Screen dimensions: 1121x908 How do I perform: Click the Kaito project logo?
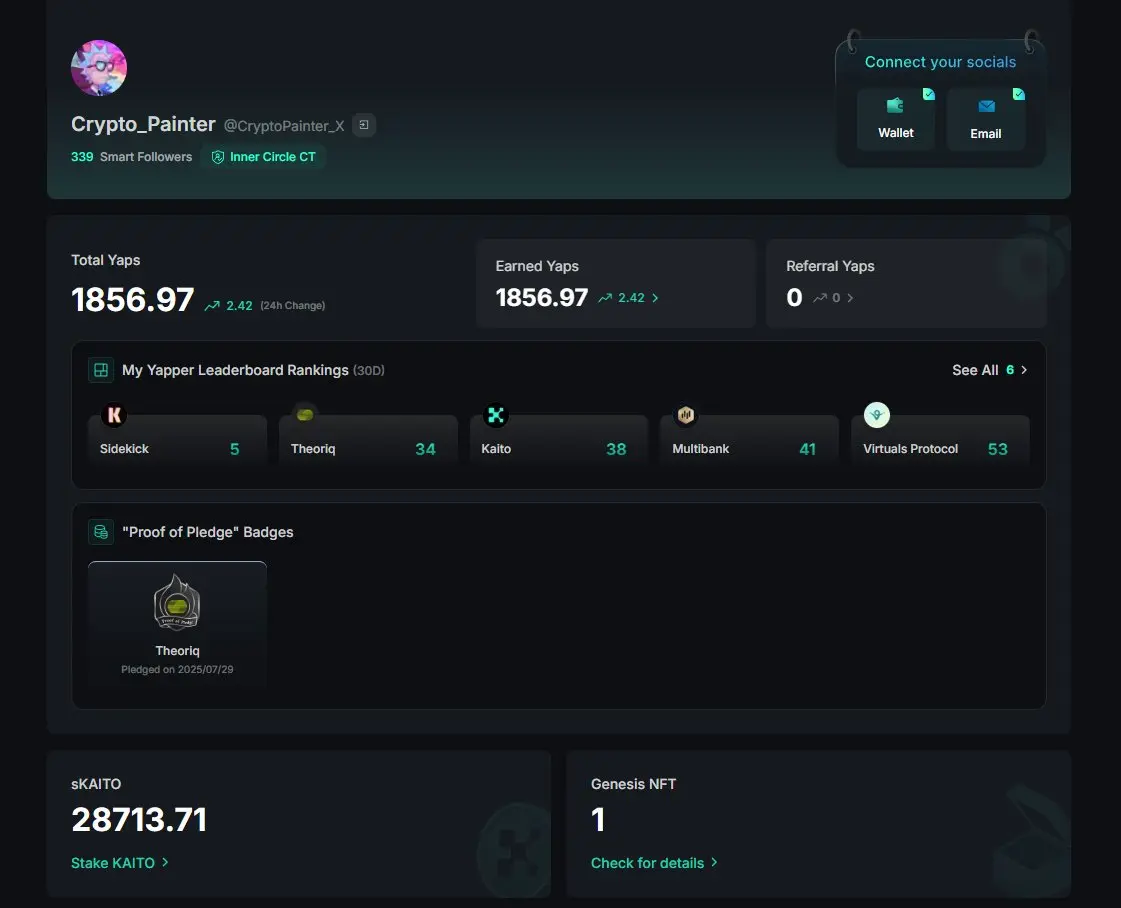tap(495, 415)
